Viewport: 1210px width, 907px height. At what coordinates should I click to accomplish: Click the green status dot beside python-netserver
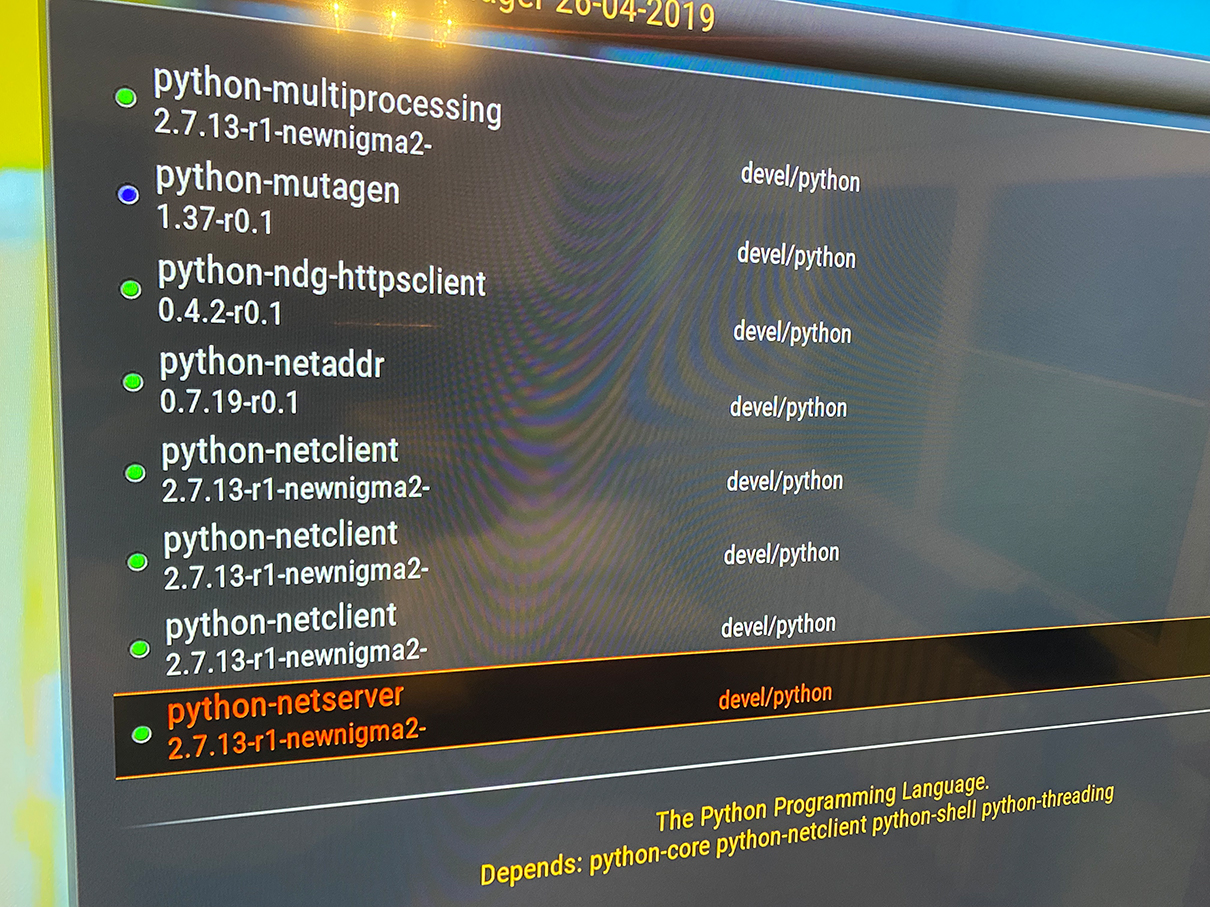pos(141,735)
